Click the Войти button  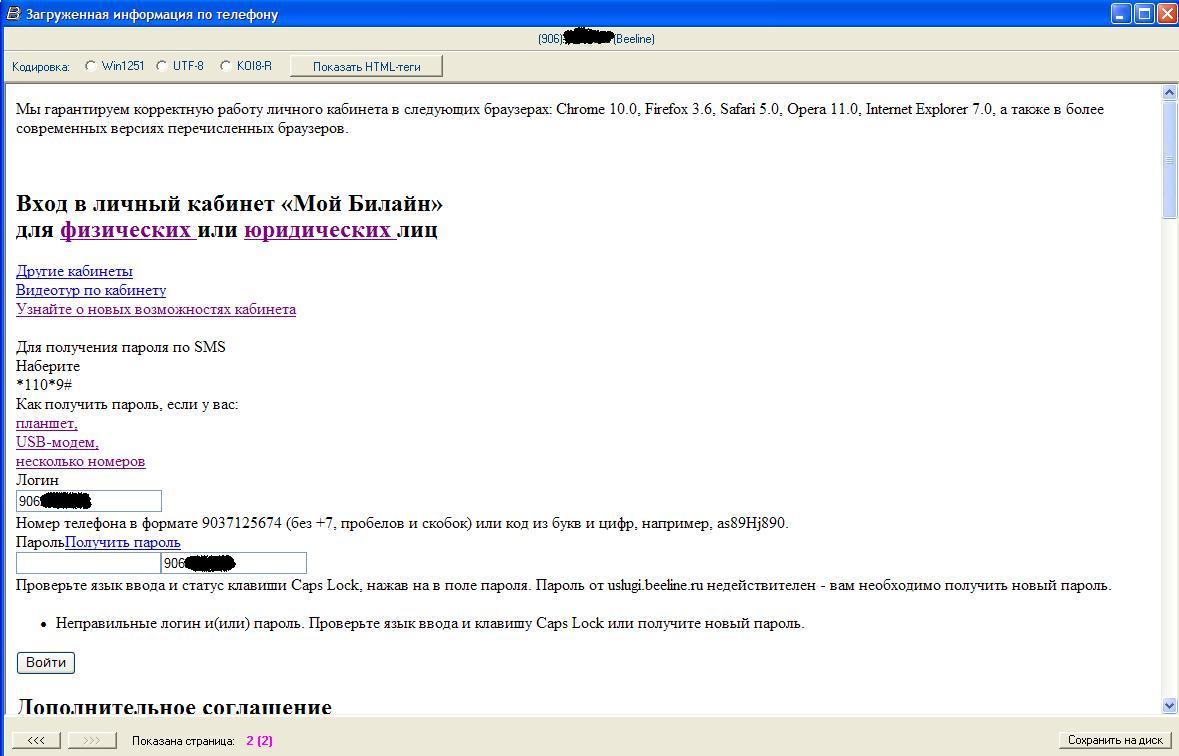coord(46,663)
